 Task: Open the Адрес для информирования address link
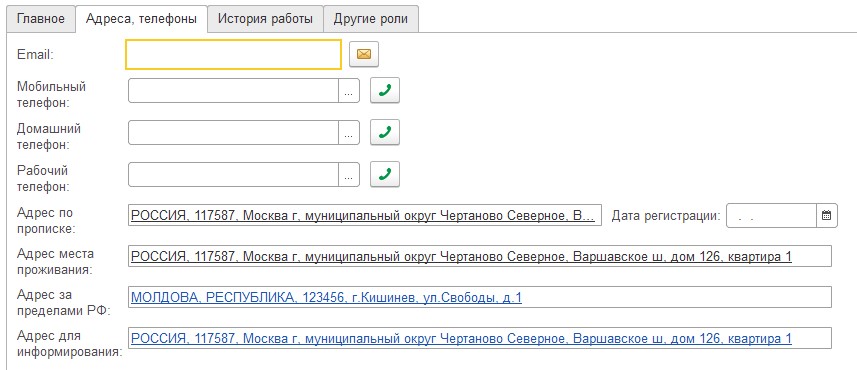tap(461, 339)
